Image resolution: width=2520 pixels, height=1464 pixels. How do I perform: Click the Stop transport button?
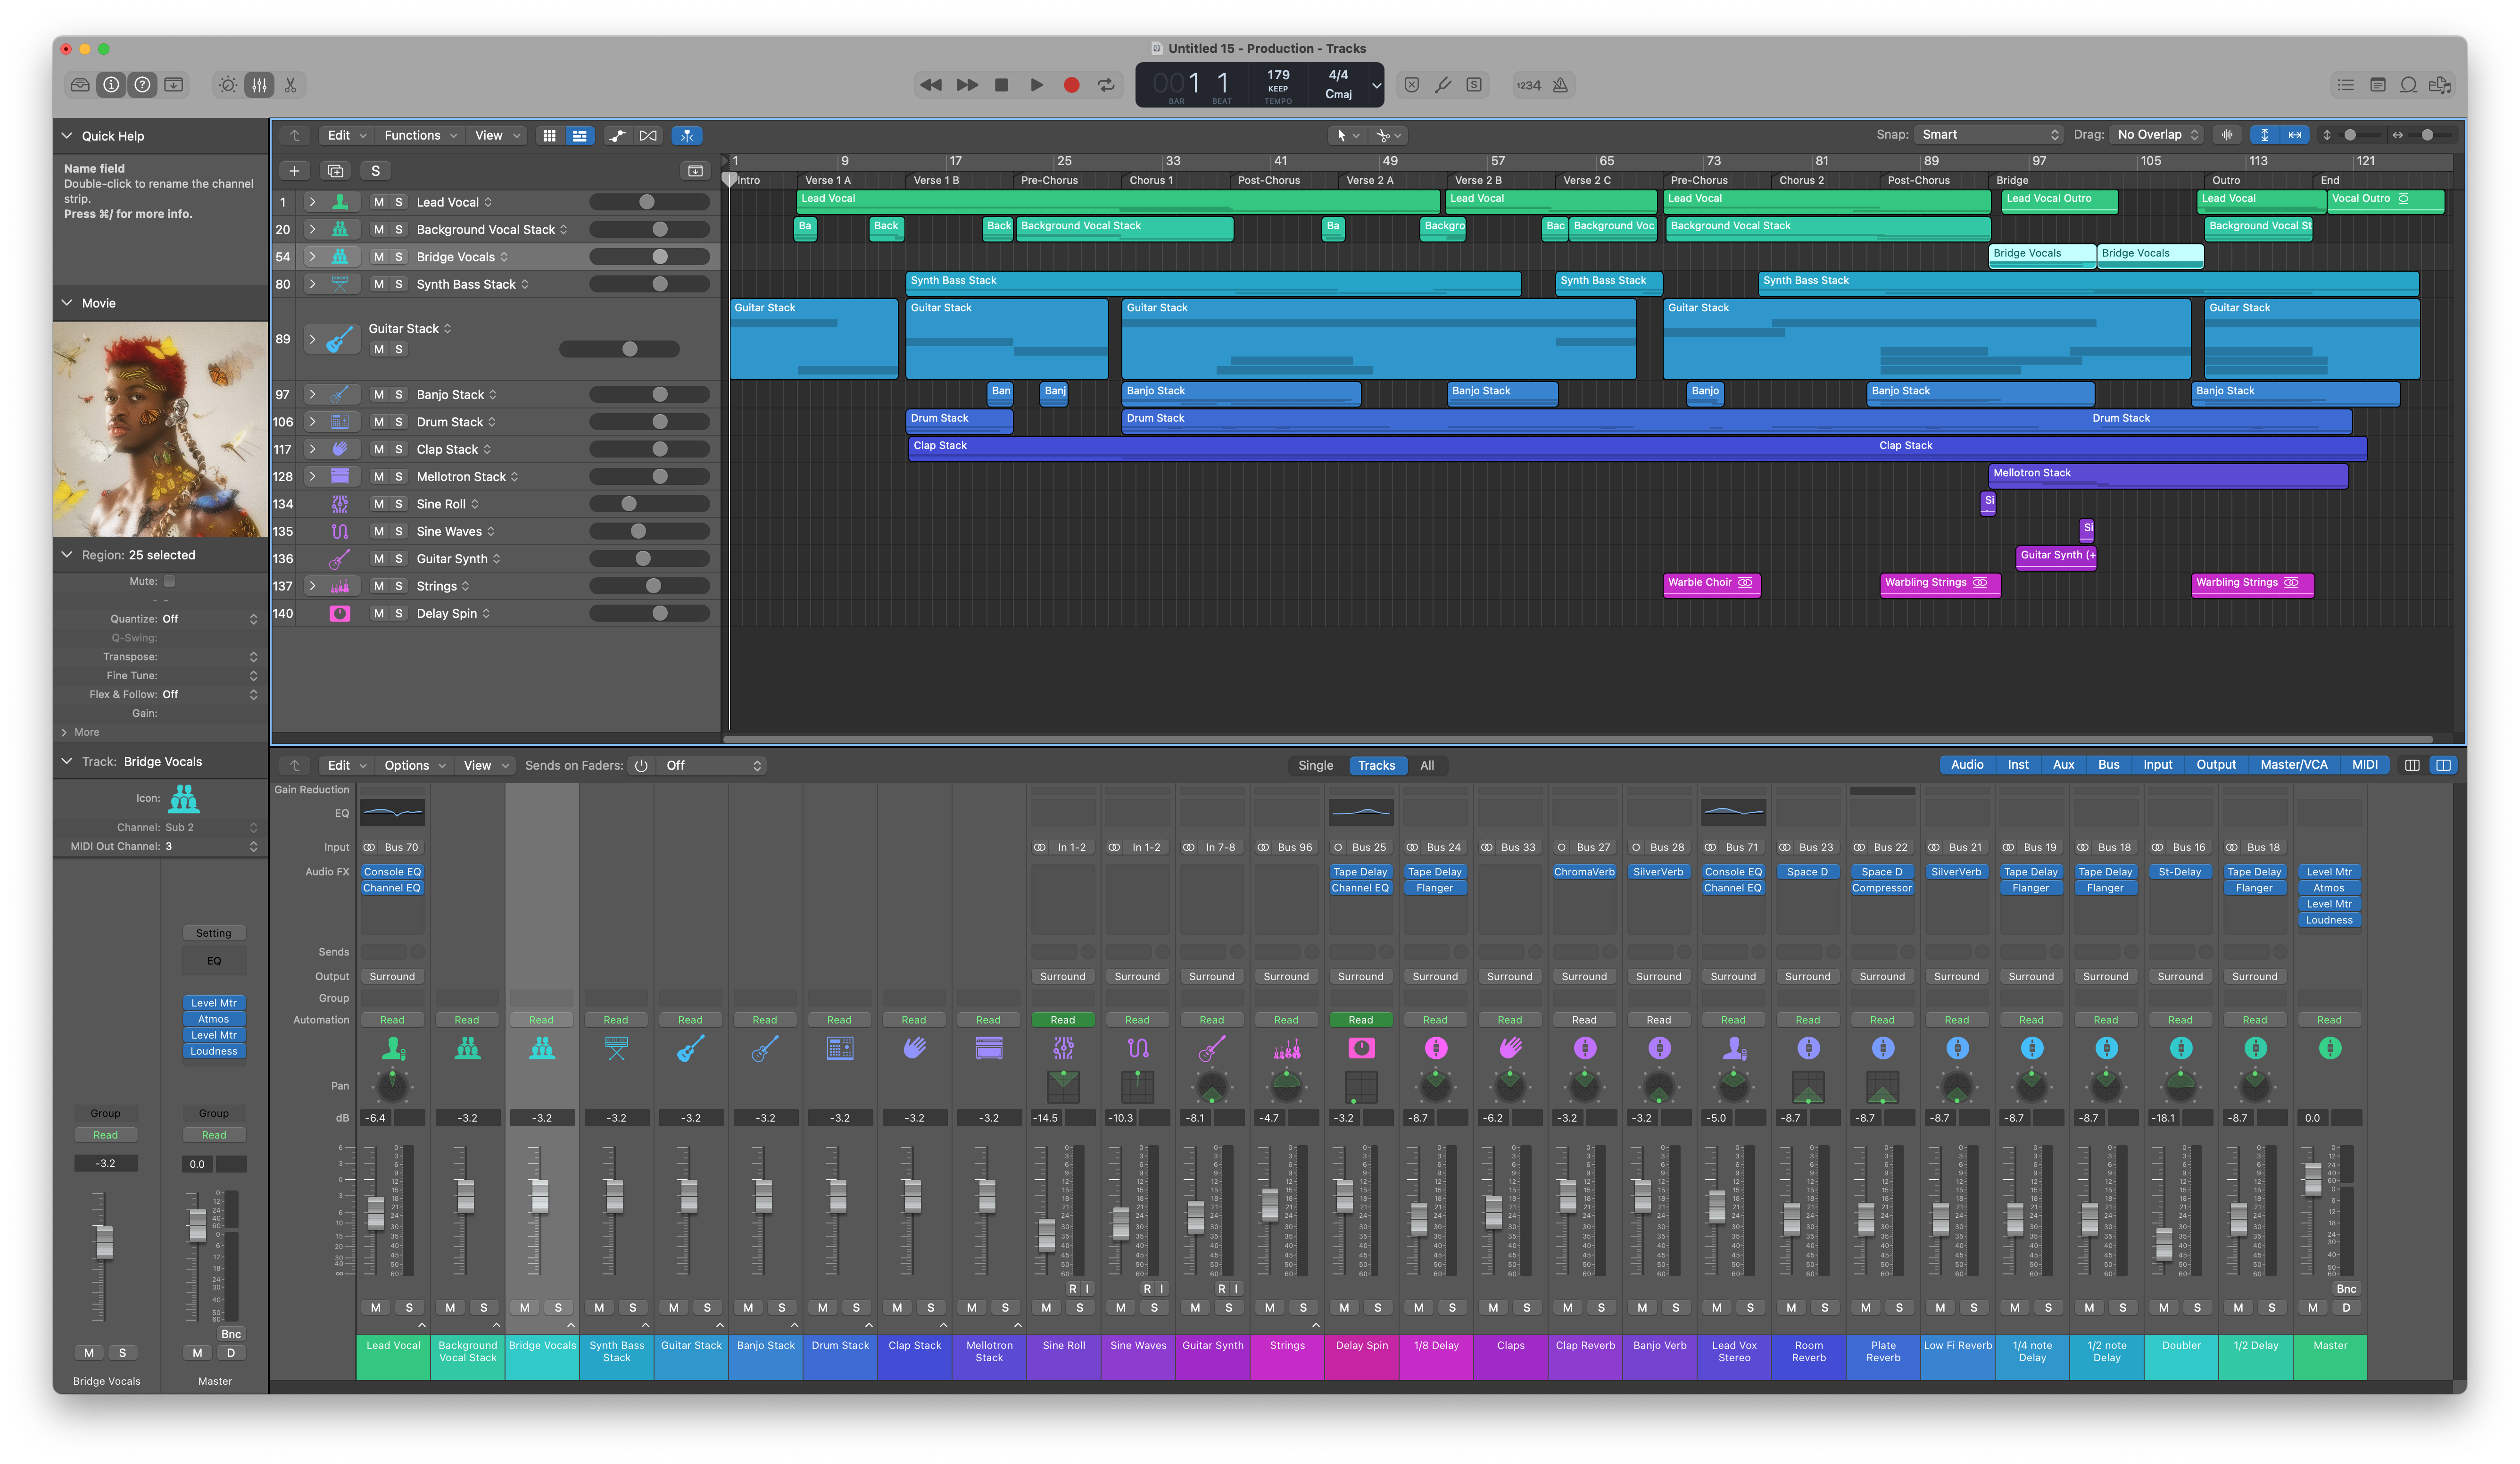[1001, 85]
